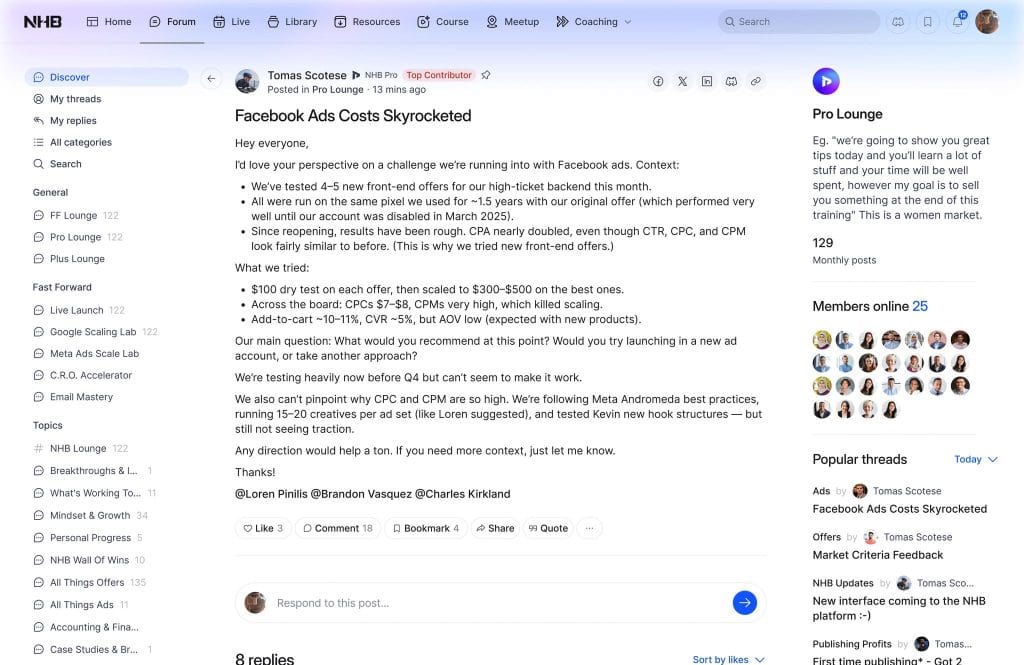The height and width of the screenshot is (665, 1024).
Task: Copy the post link icon
Action: (756, 81)
